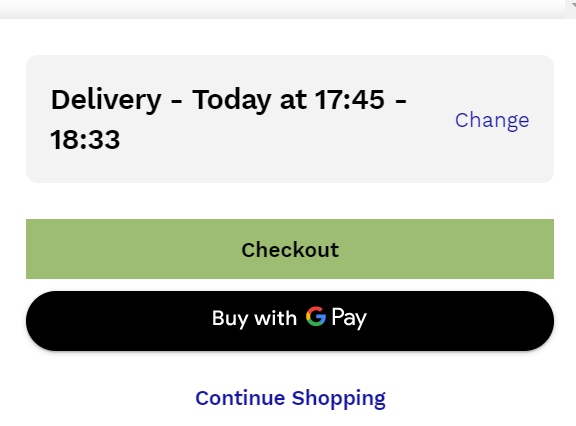The width and height of the screenshot is (576, 426).
Task: Follow the Continue Shopping link
Action: [290, 398]
